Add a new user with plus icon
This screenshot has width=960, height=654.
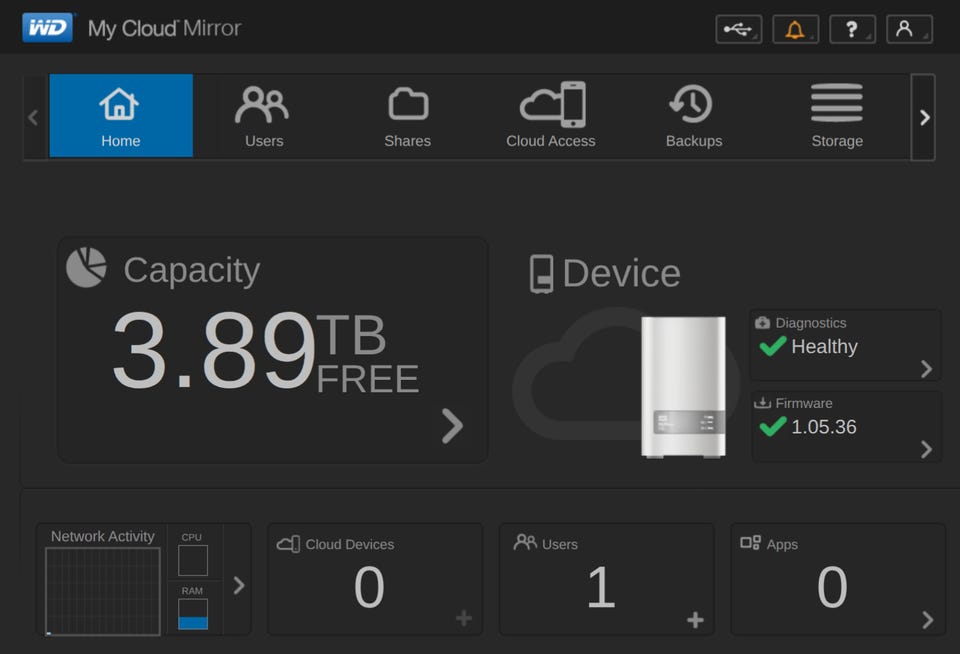(x=695, y=620)
